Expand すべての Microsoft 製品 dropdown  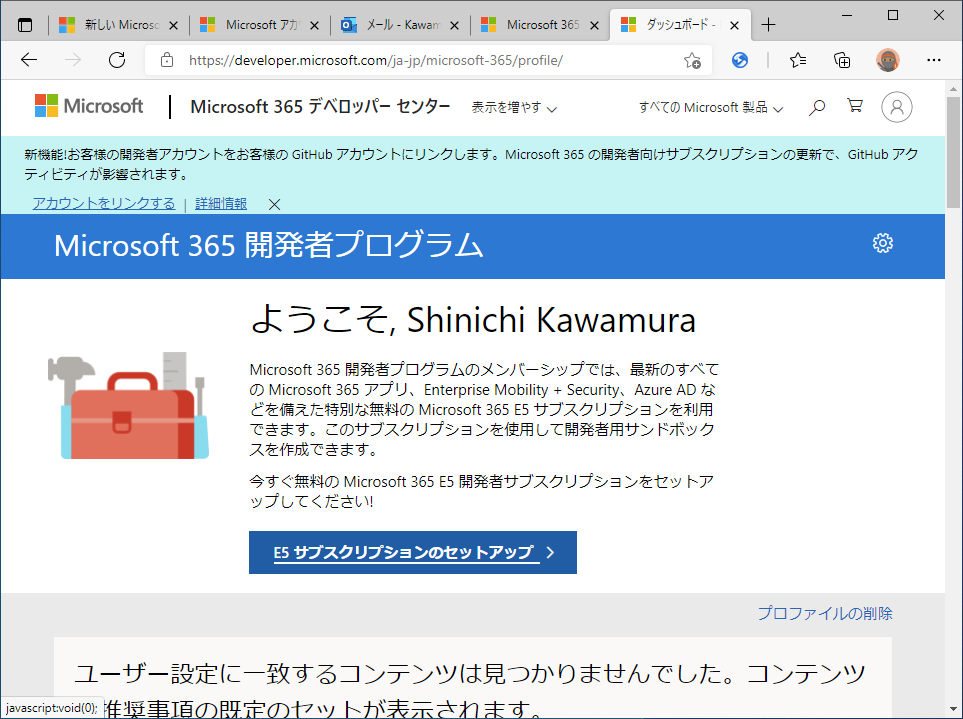[x=711, y=107]
